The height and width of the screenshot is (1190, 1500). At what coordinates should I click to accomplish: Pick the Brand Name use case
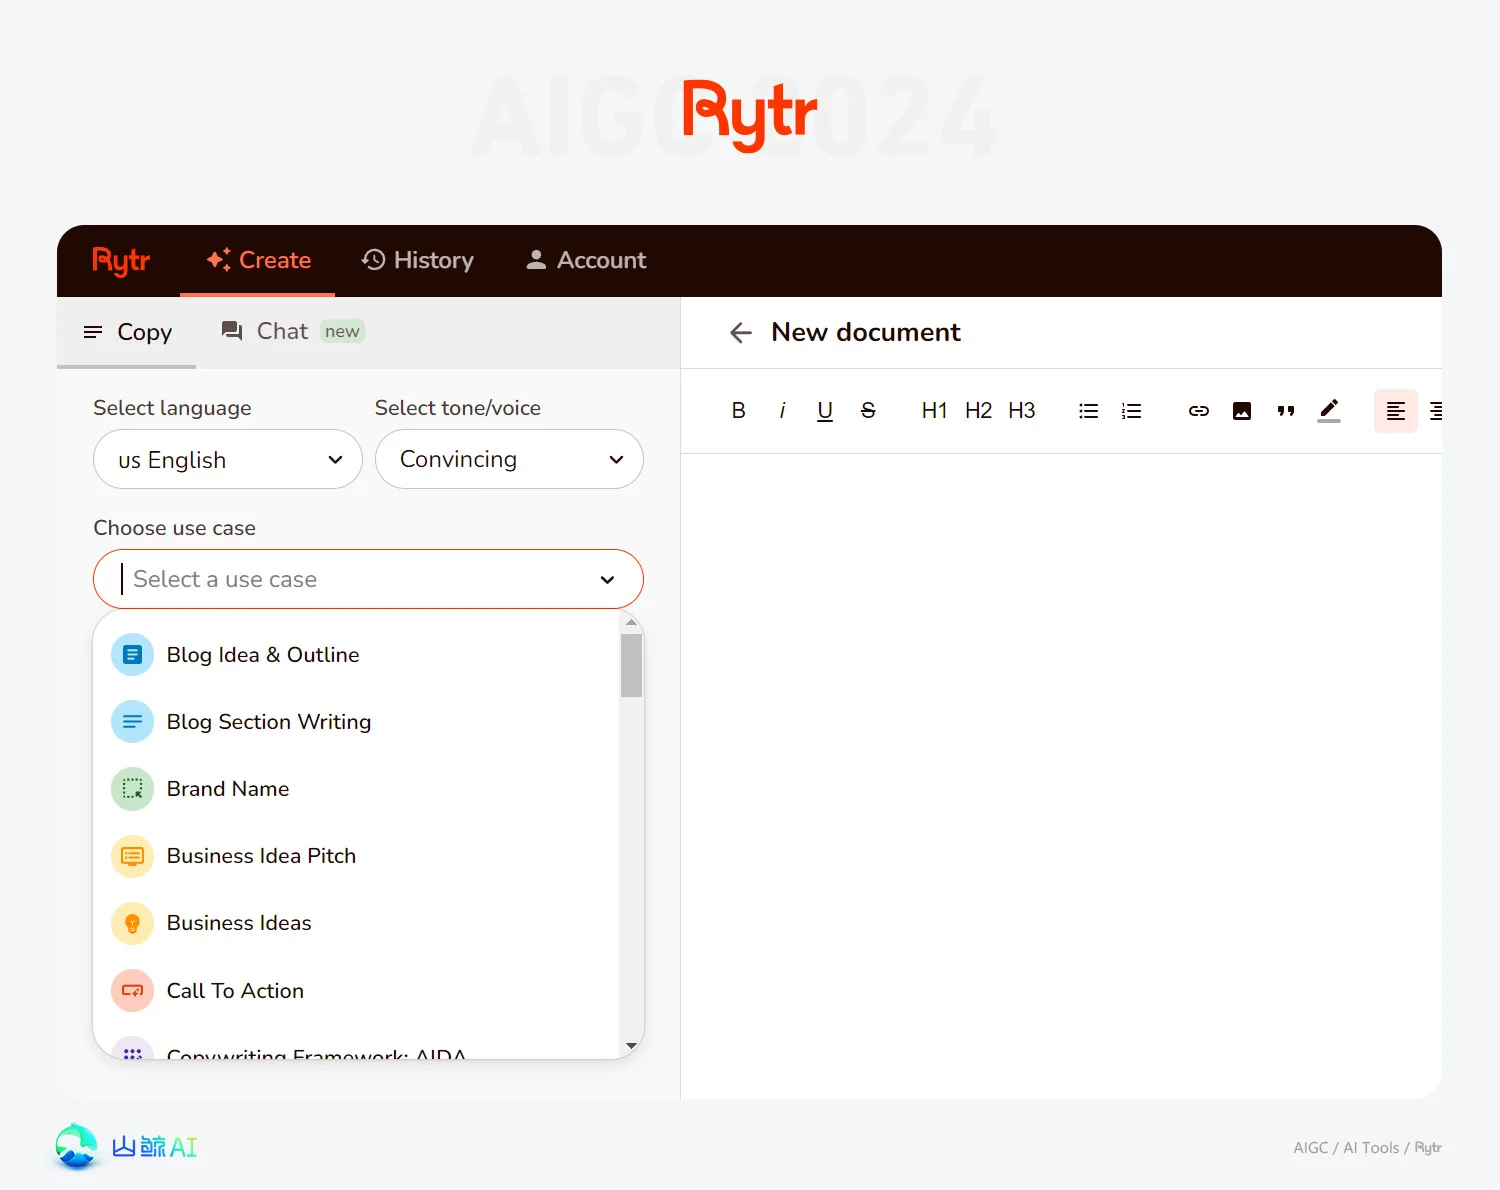point(357,789)
